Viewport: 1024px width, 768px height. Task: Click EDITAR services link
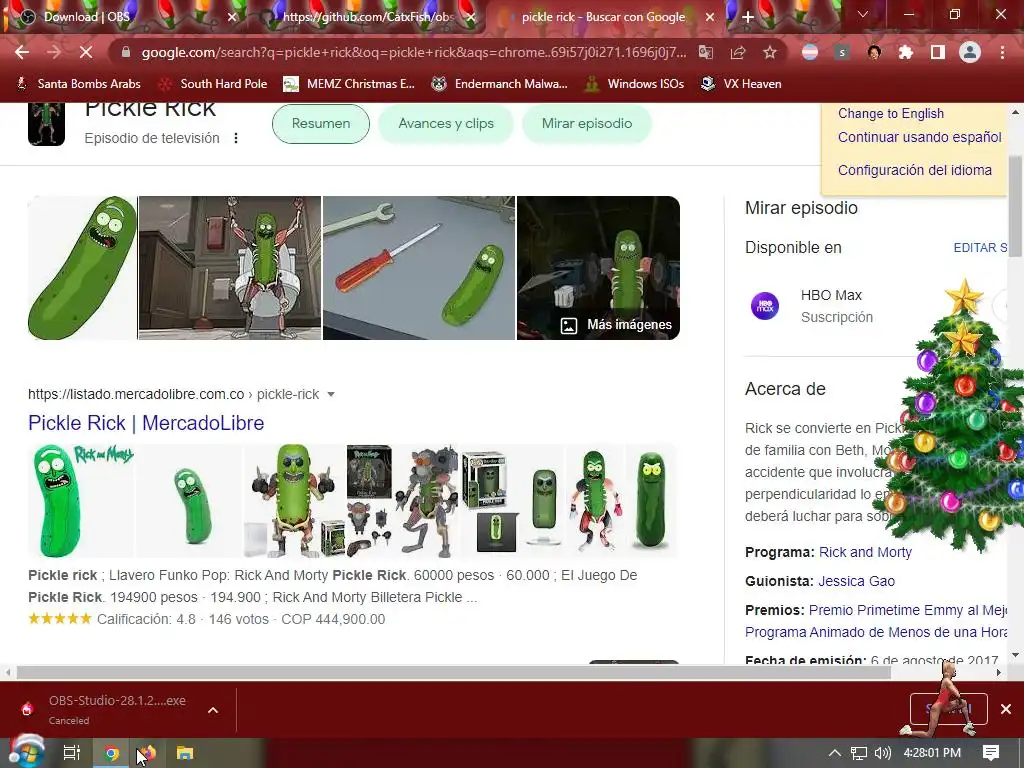pyautogui.click(x=980, y=248)
